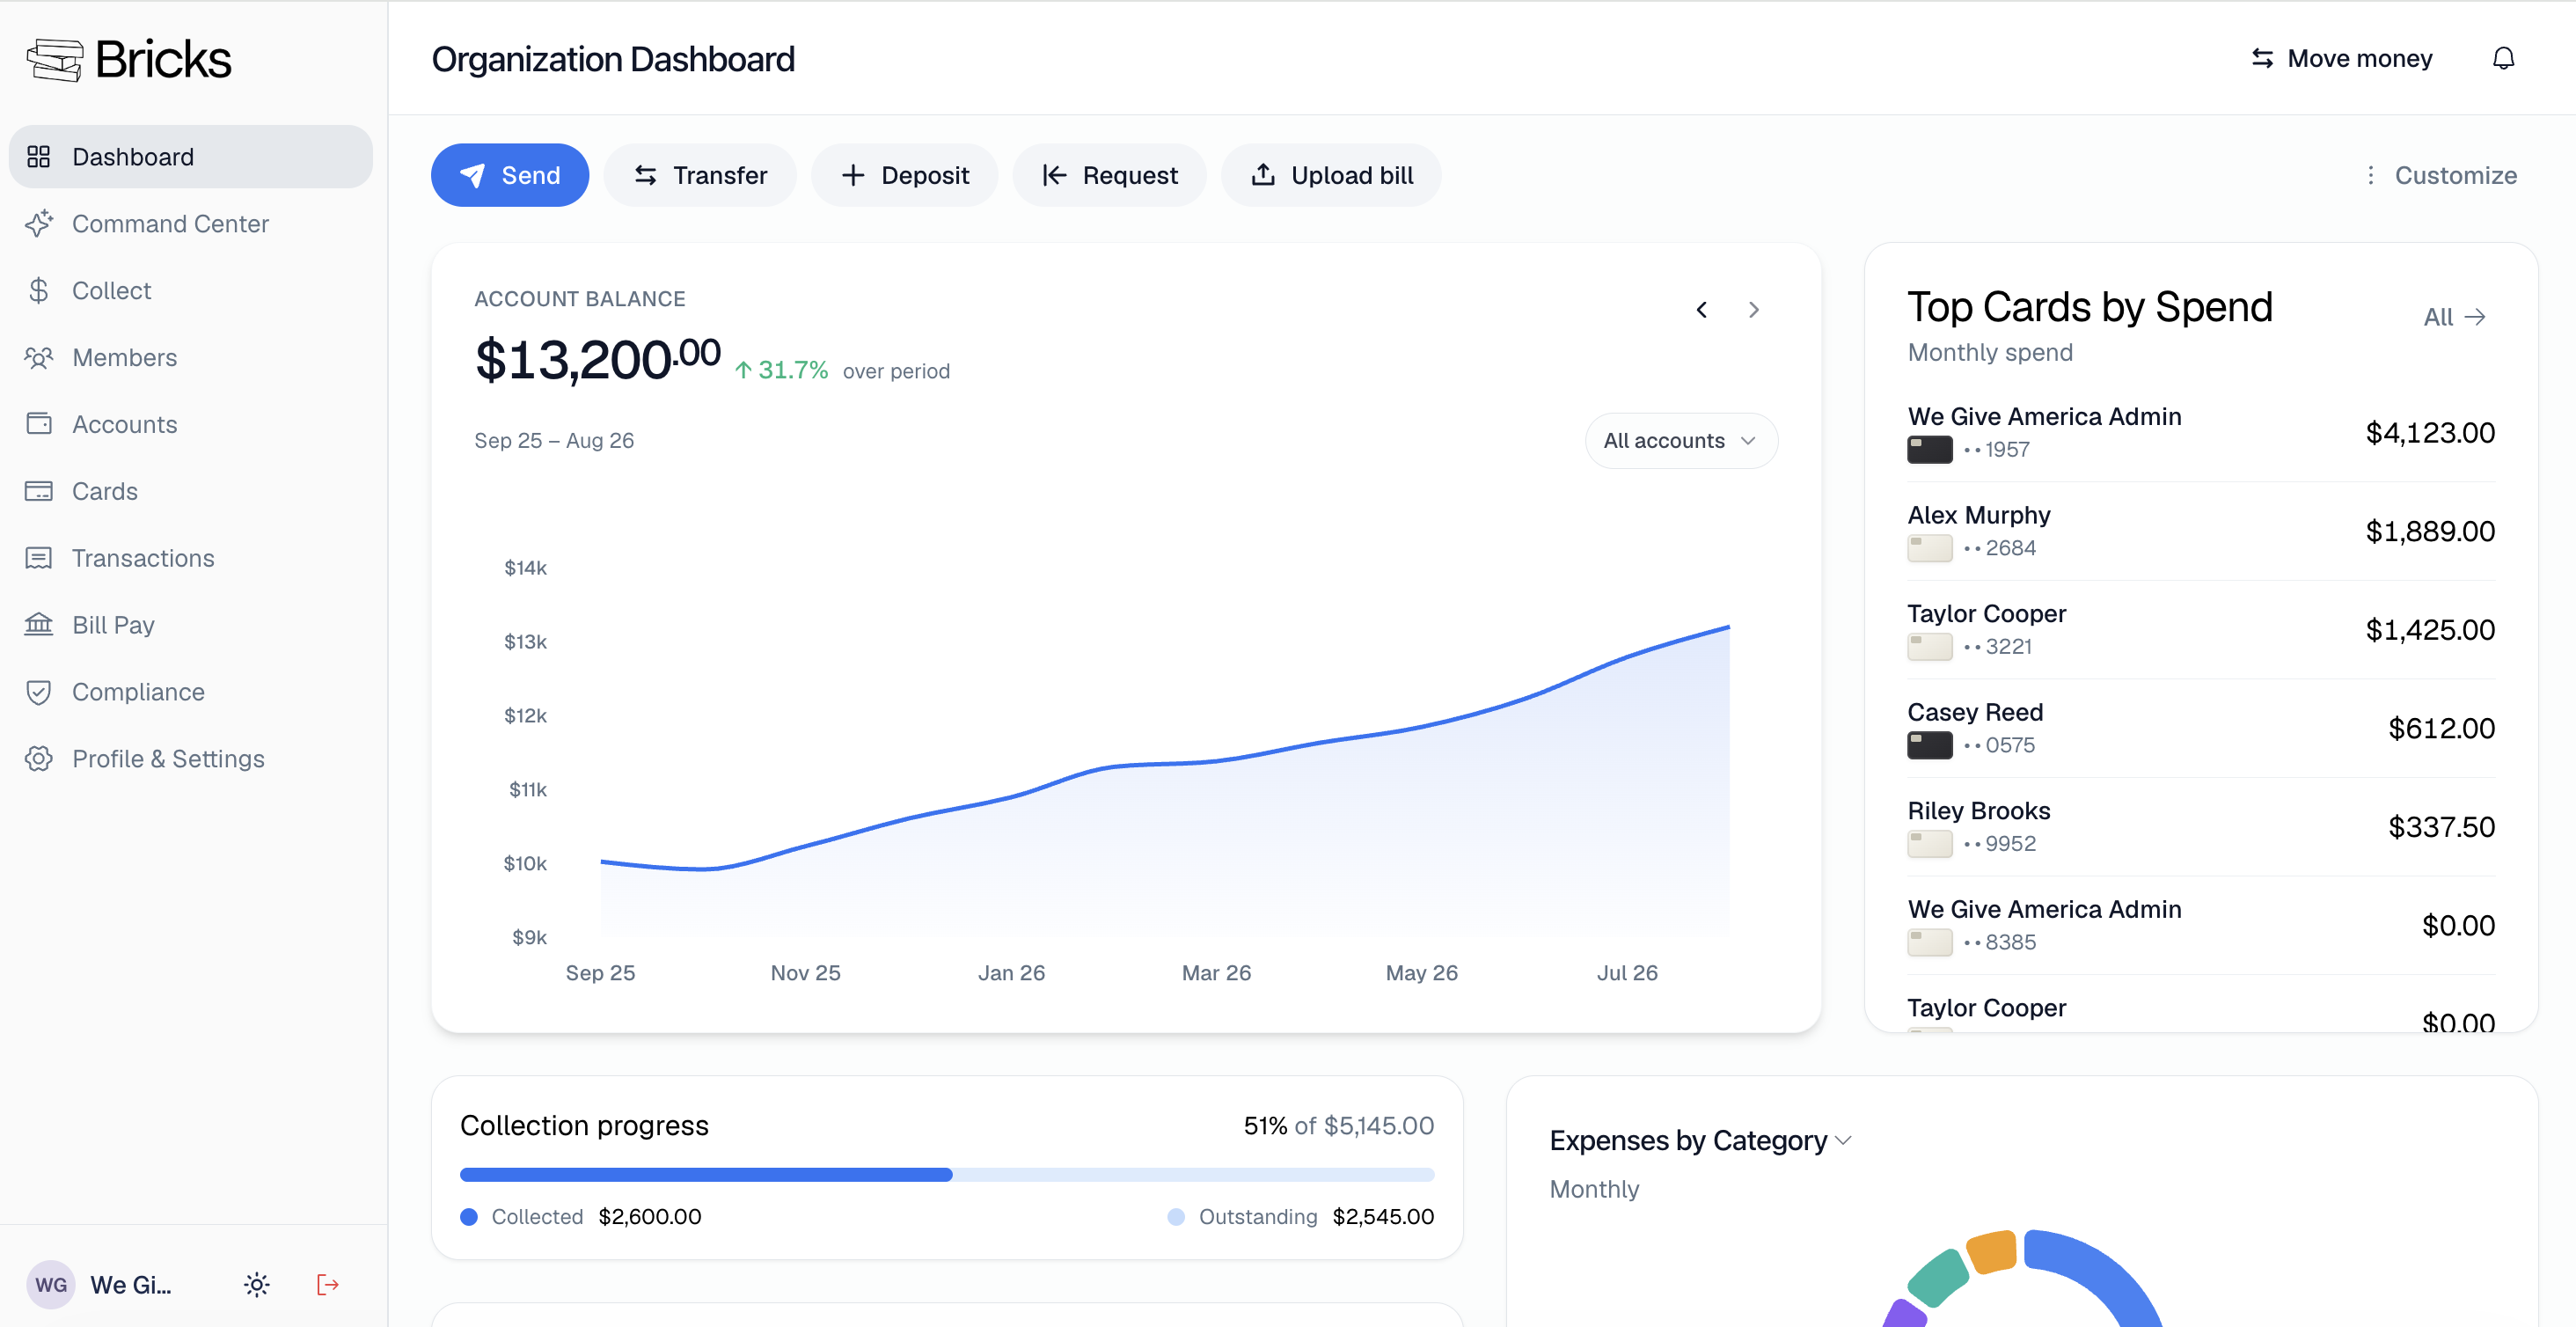Go to next account balance period
The height and width of the screenshot is (1327, 2576).
point(1753,310)
